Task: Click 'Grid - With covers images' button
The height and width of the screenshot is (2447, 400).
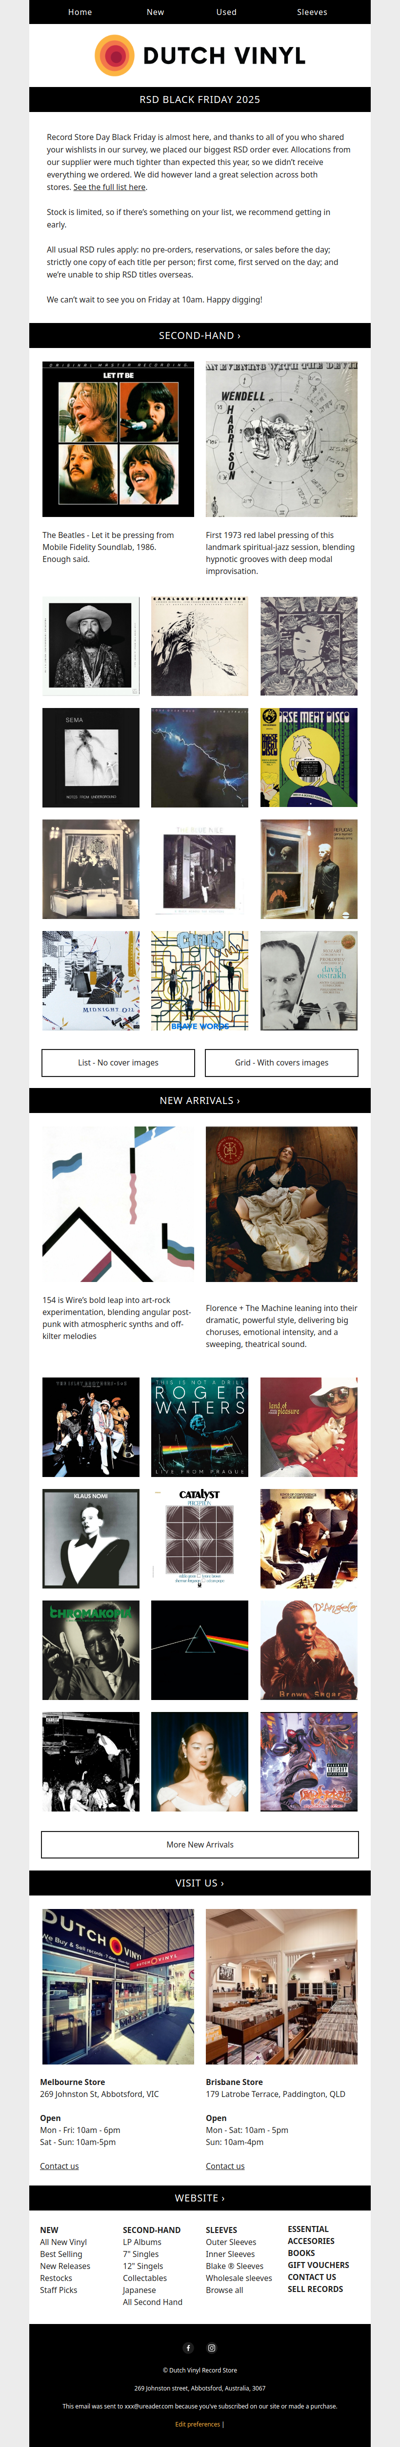Action: (281, 1062)
